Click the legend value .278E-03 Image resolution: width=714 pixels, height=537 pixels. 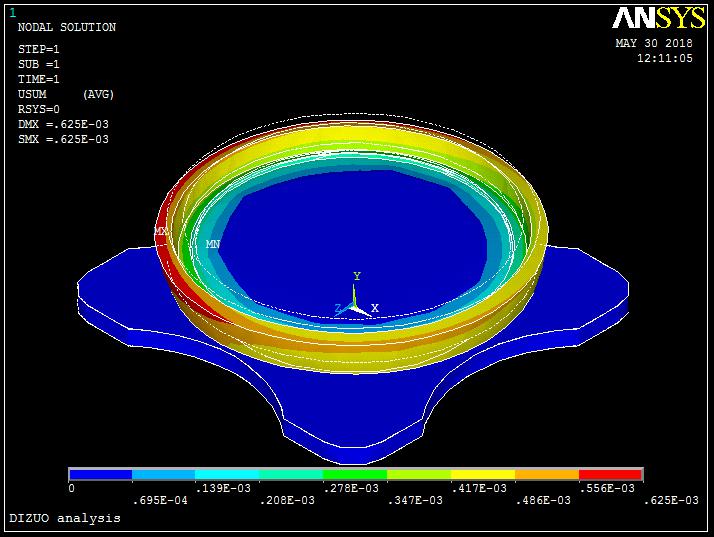click(351, 488)
